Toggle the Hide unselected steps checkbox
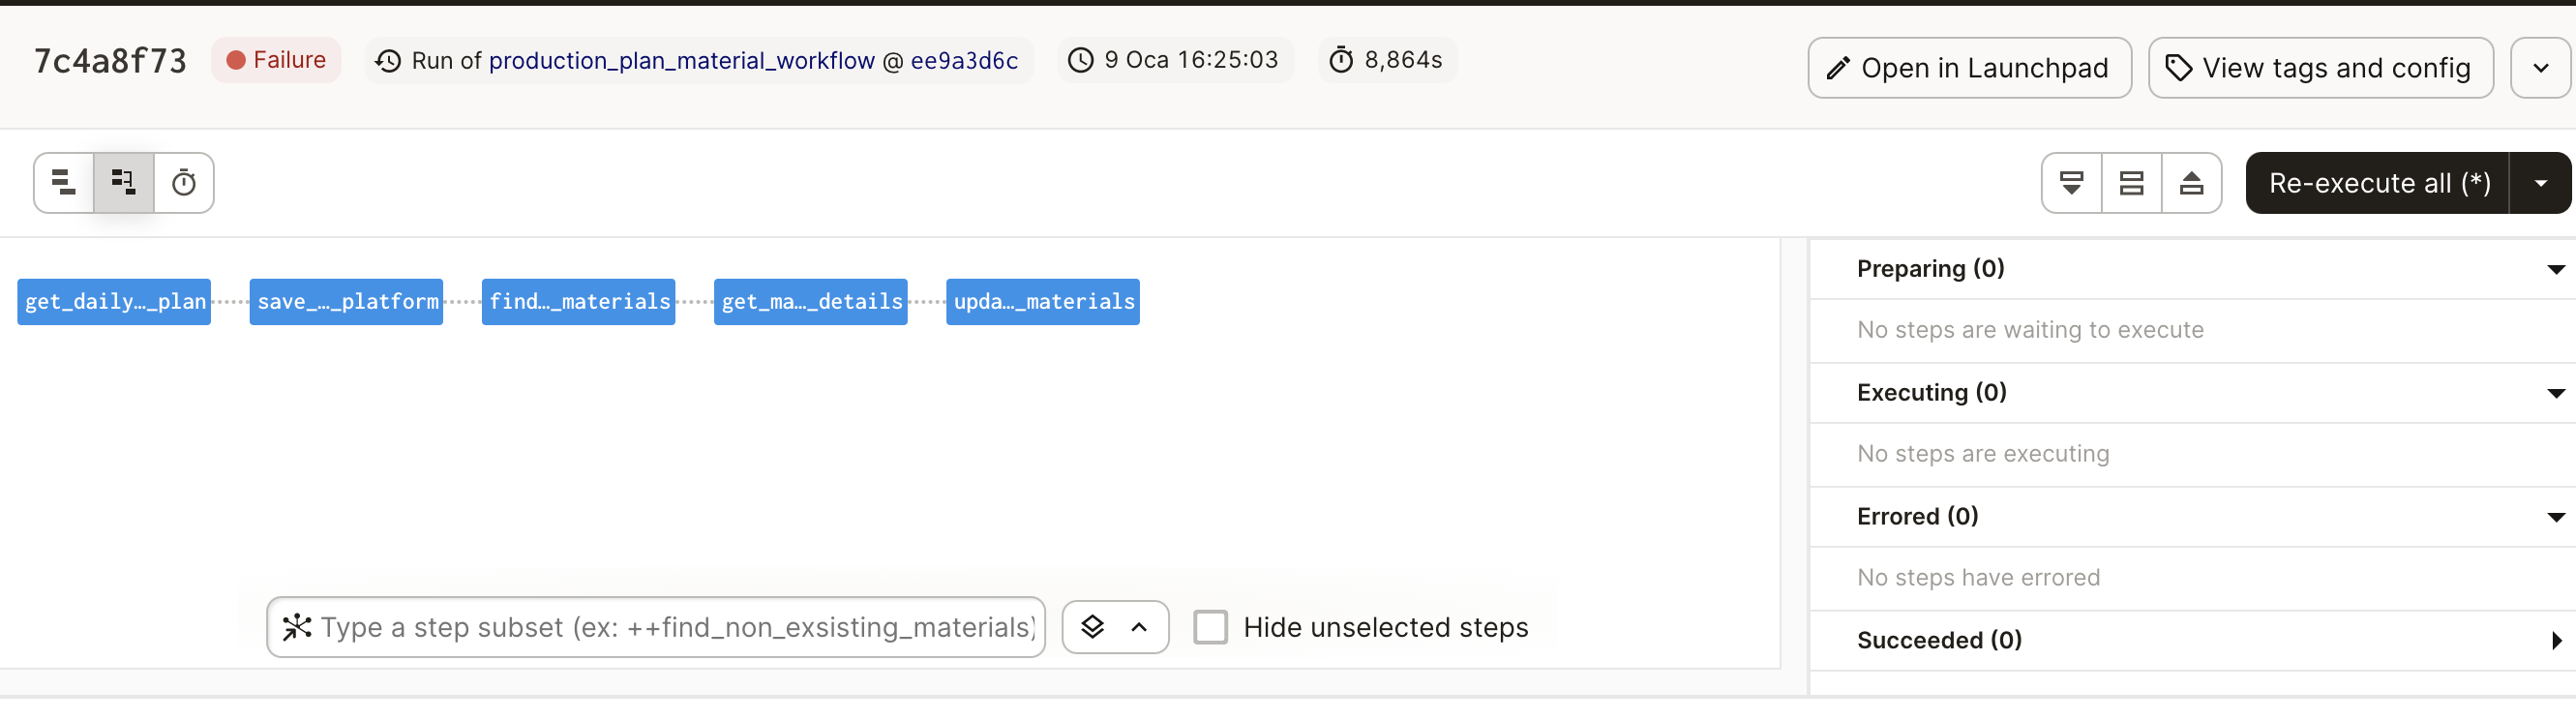Viewport: 2576px width, 720px height. (1211, 627)
